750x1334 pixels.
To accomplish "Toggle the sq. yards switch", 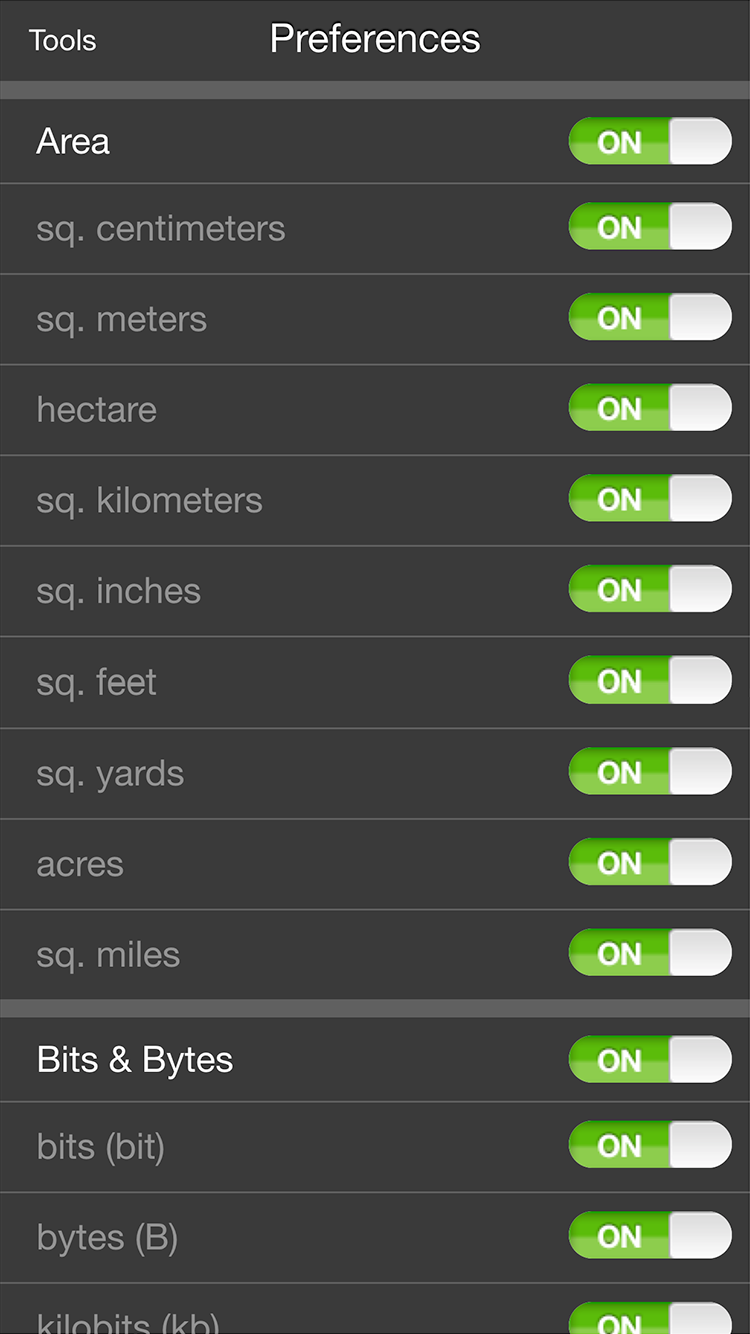I will click(650, 772).
